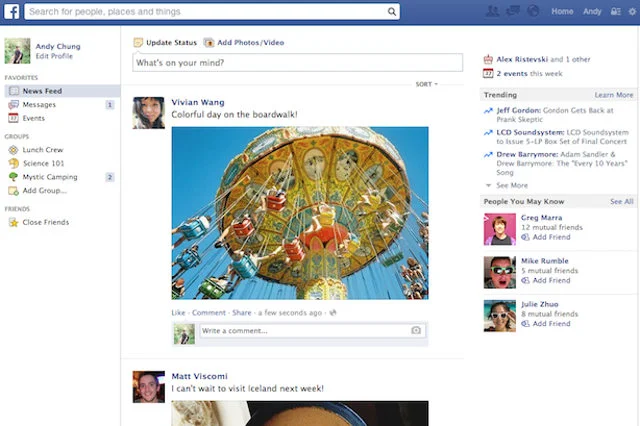This screenshot has height=426, width=640.
Task: Click Andy Chung profile name
Action: coord(58,46)
